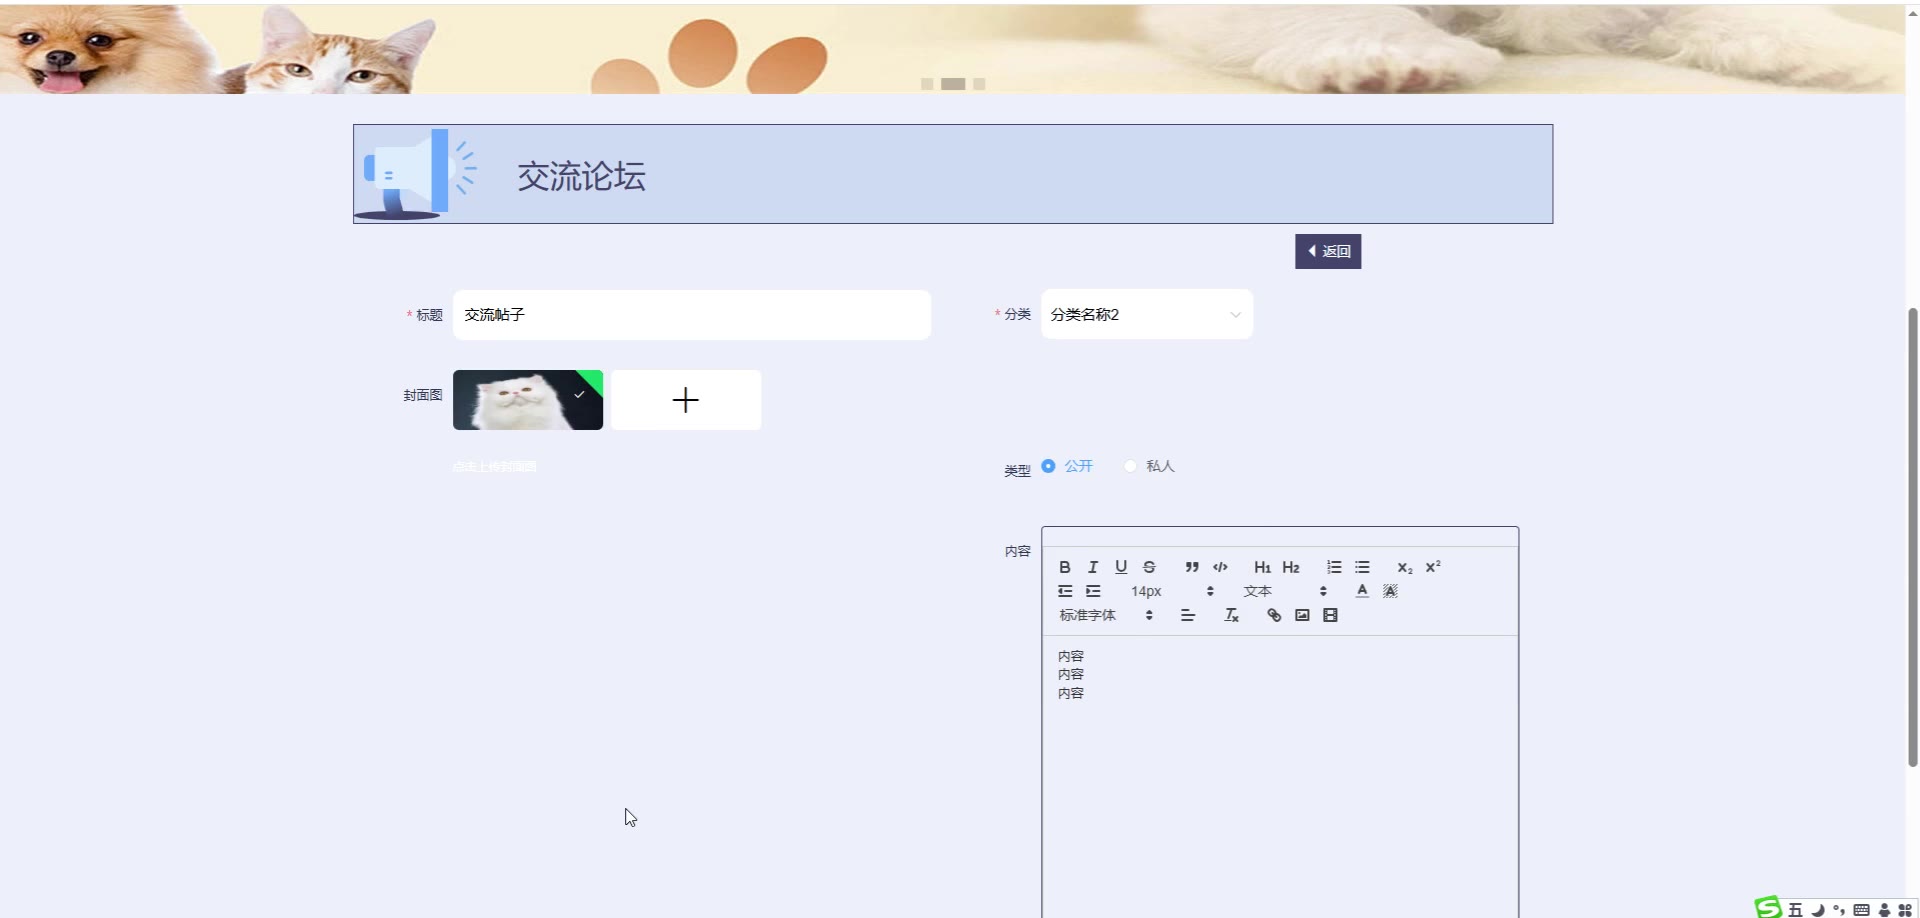Viewport: 1920px width, 918px height.
Task: Open the text color picker (A icon)
Action: tap(1362, 591)
